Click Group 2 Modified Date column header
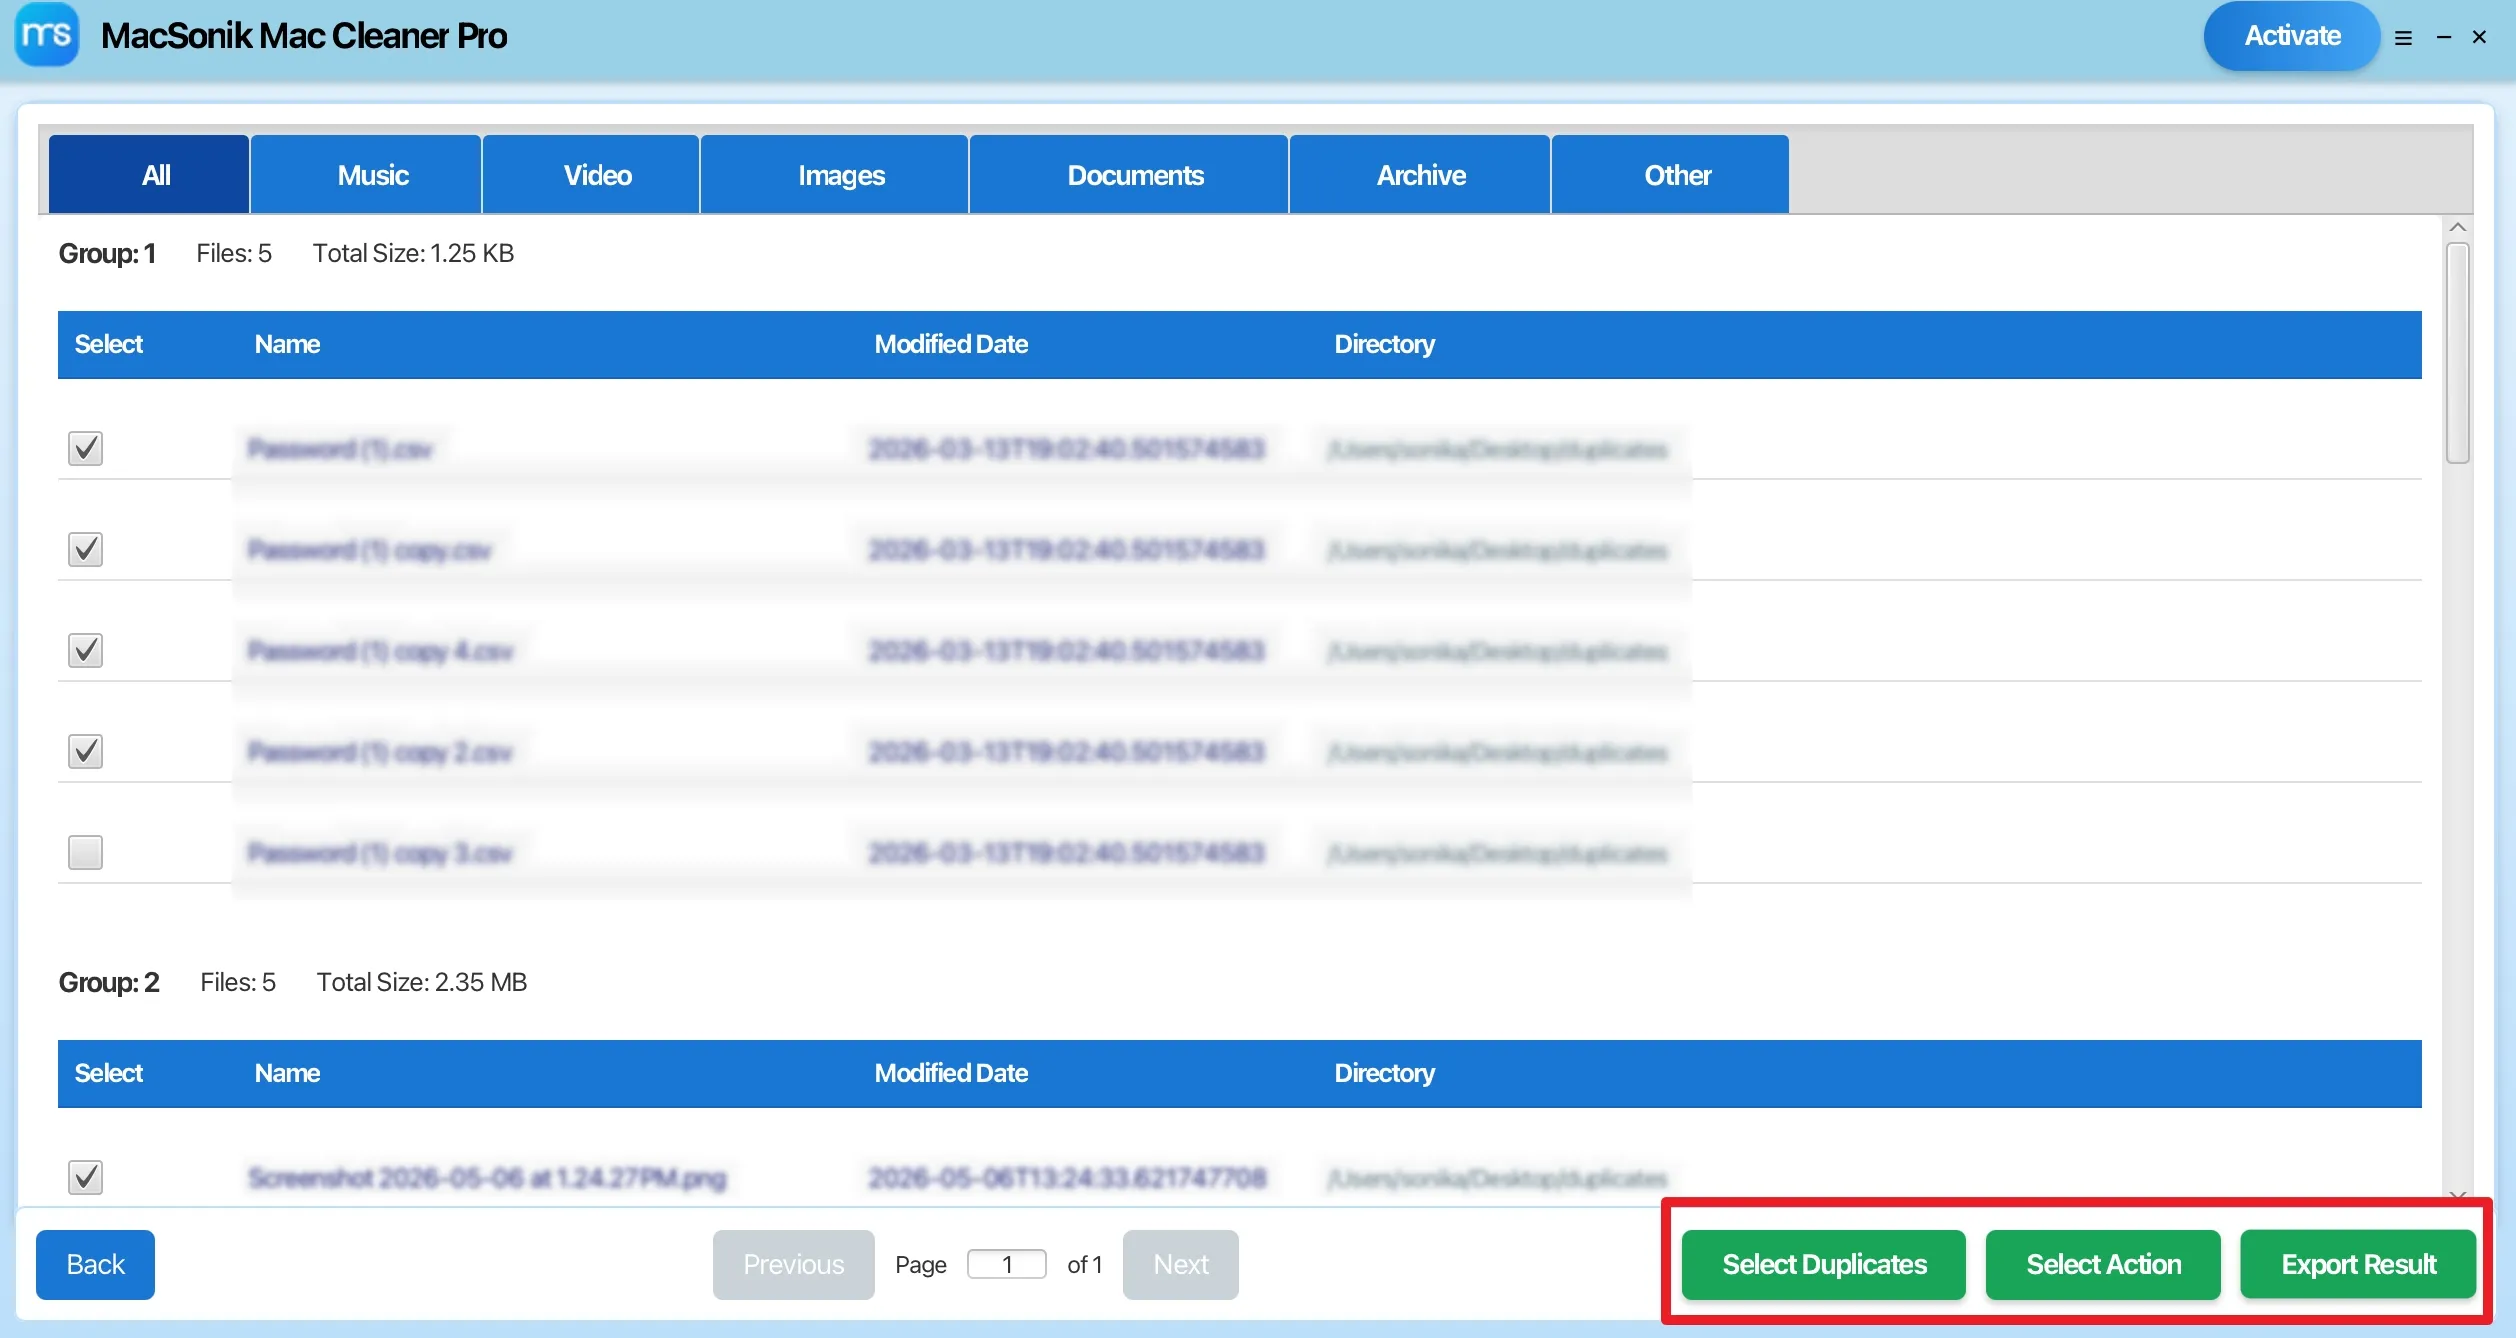 pyautogui.click(x=951, y=1073)
